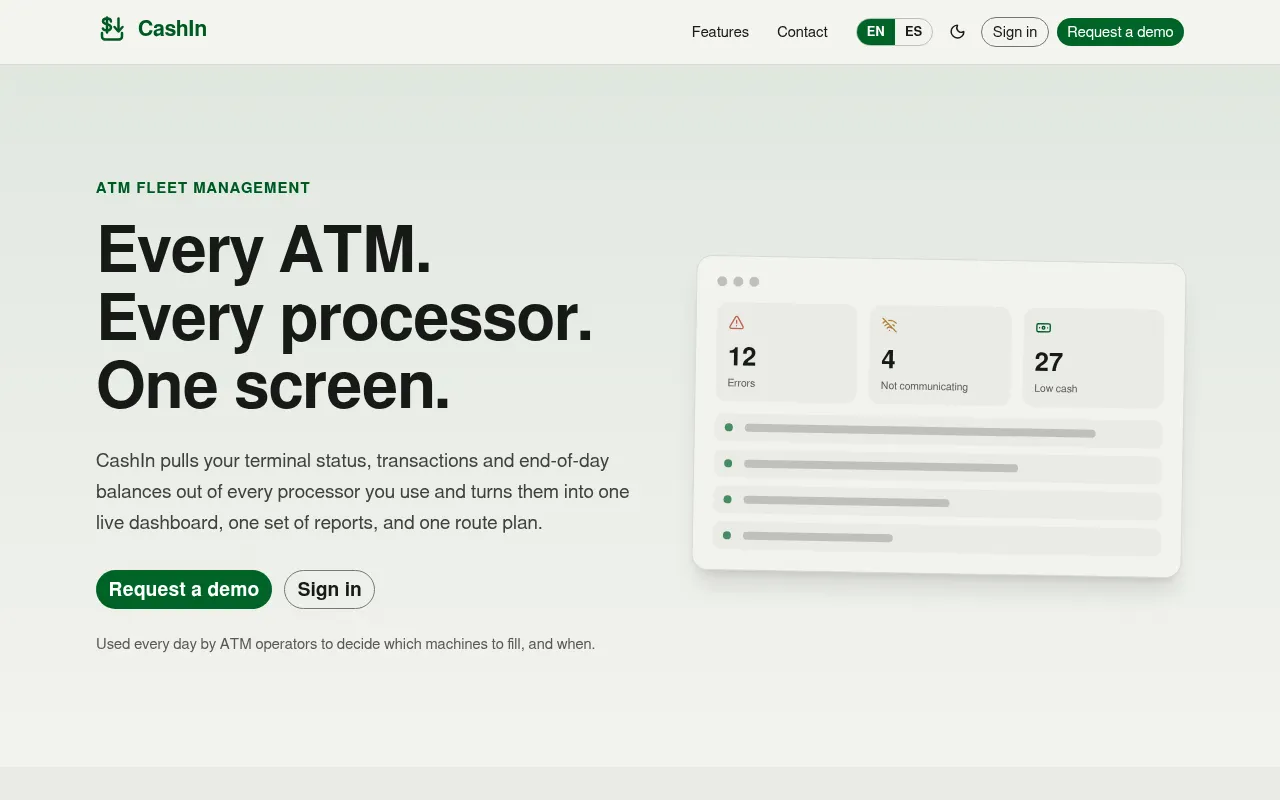
Task: Select the 4 Not communicating value
Action: (x=888, y=359)
